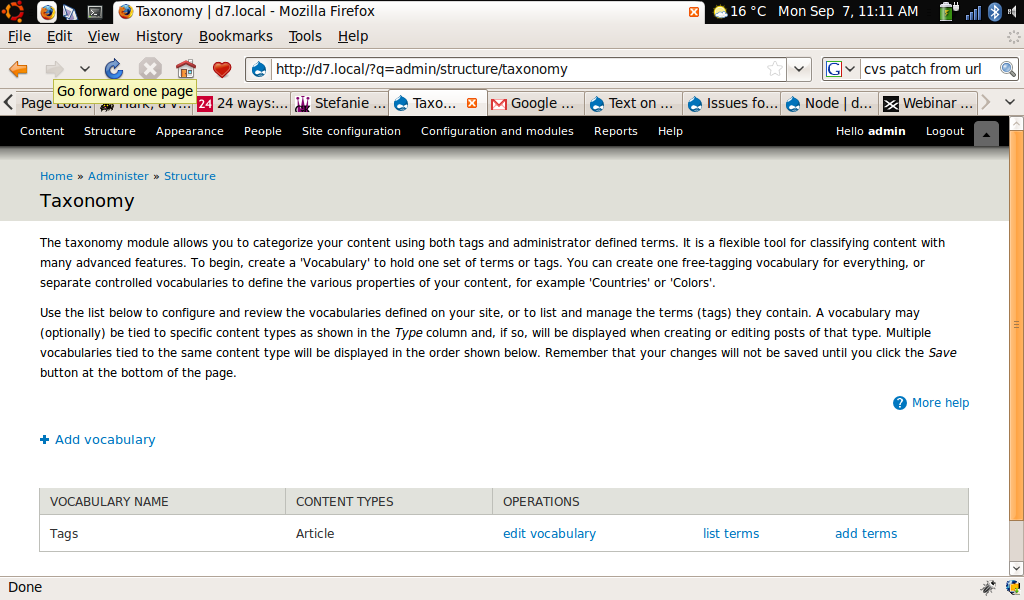Click the admin username link
The image size is (1024, 600).
[x=886, y=131]
